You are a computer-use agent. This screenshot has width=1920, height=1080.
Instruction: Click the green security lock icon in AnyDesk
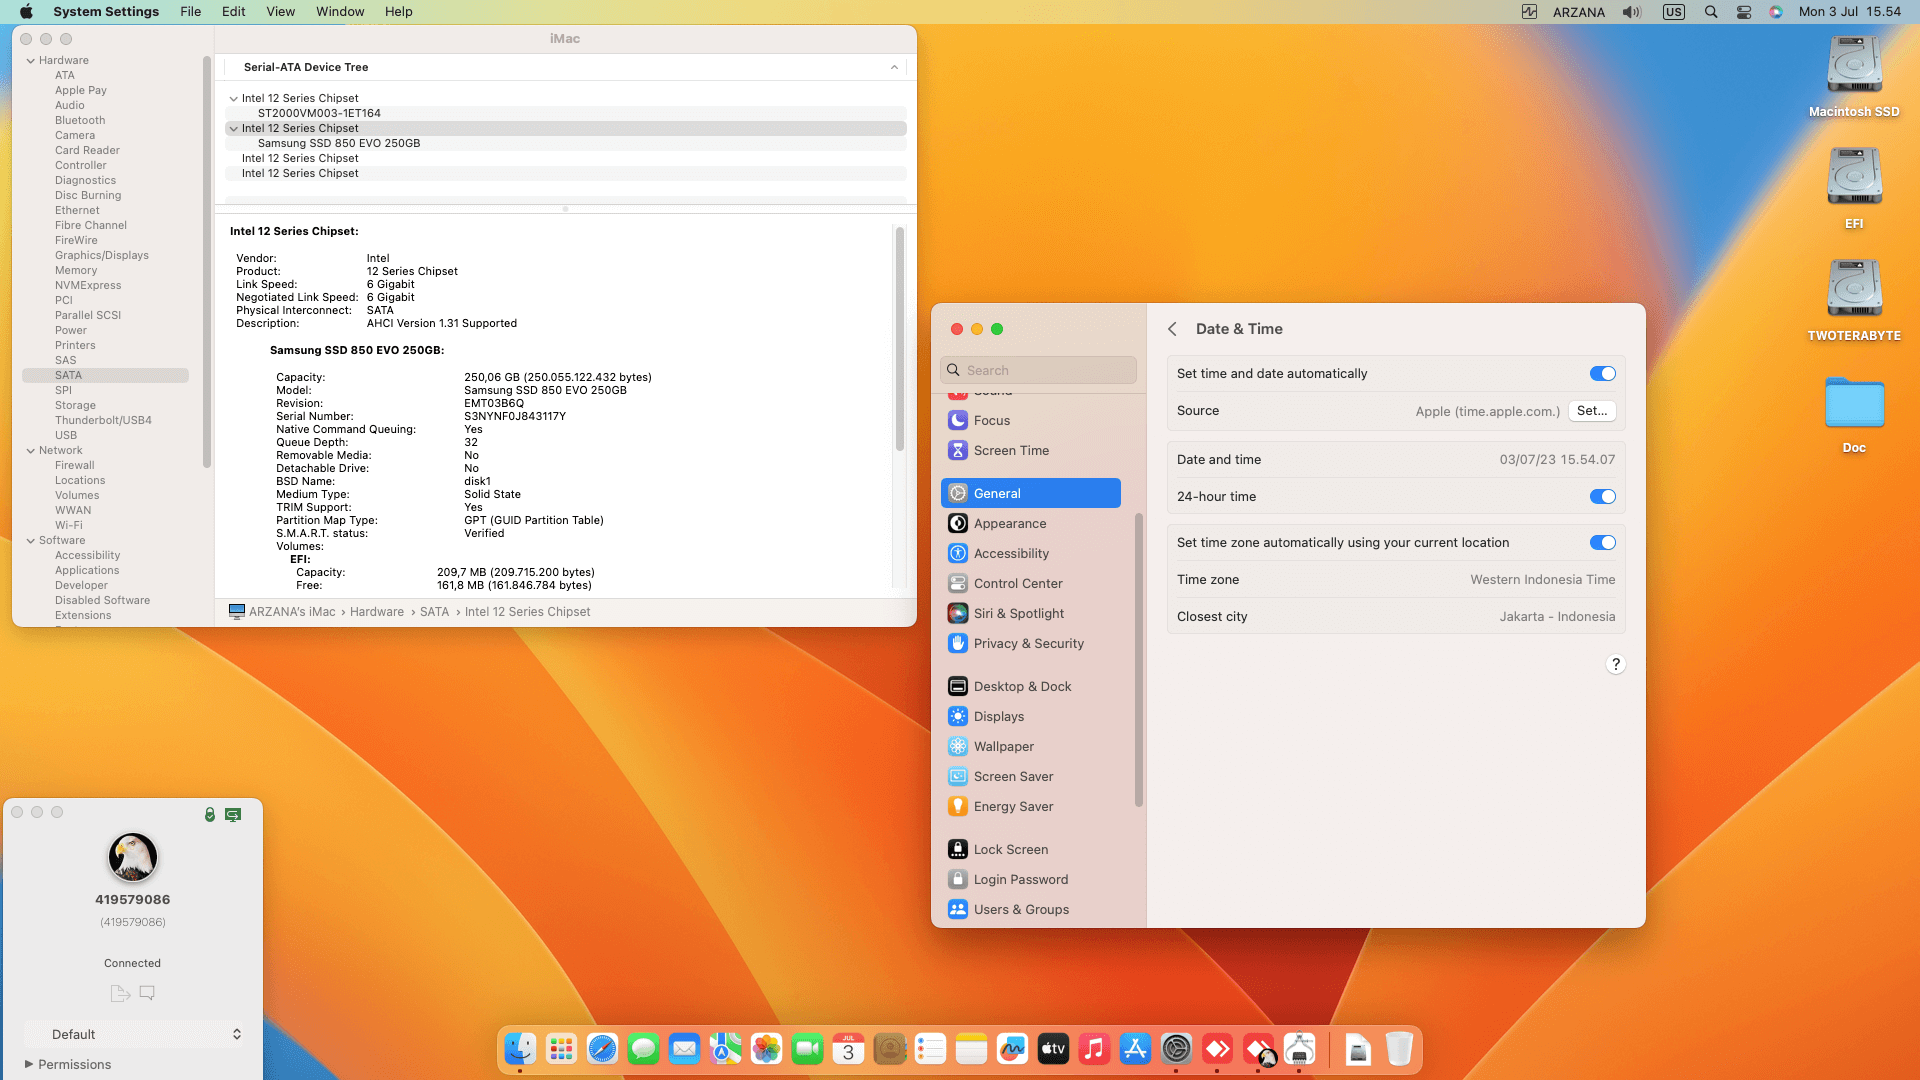point(210,815)
